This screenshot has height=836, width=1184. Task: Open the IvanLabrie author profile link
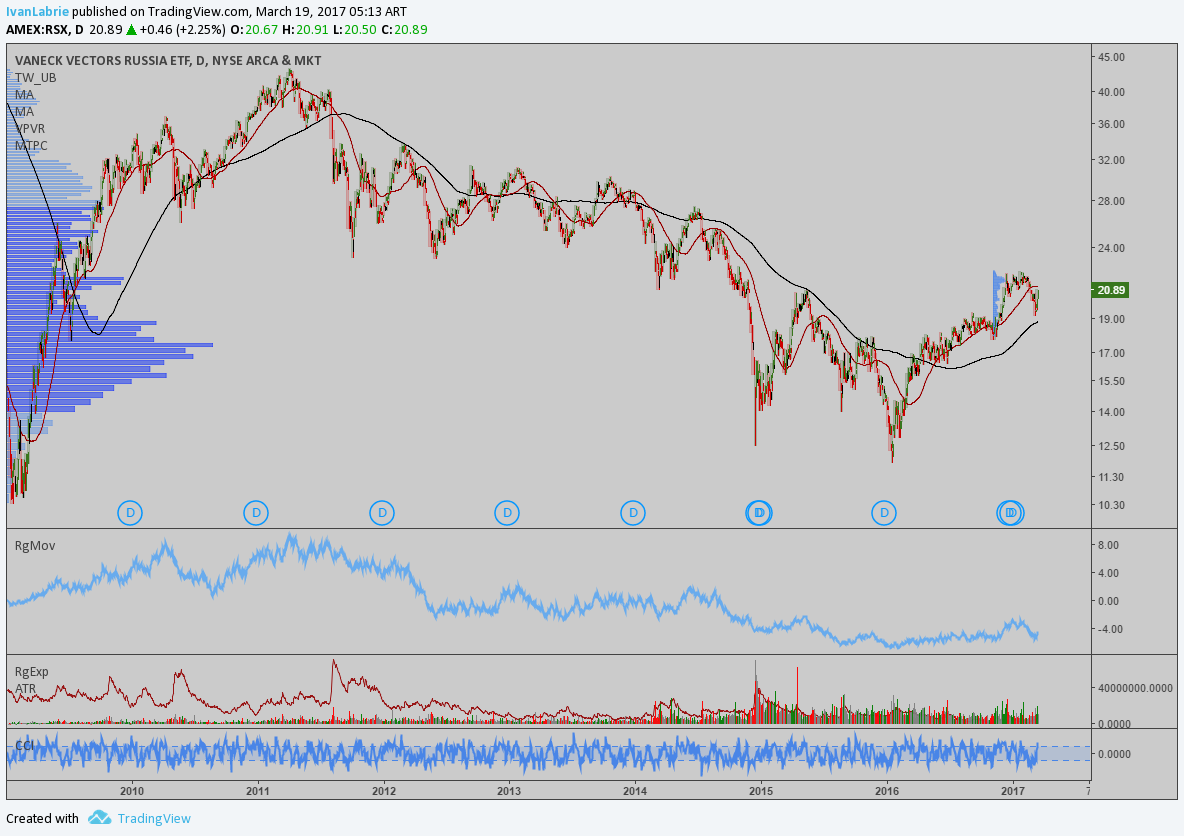tap(38, 11)
